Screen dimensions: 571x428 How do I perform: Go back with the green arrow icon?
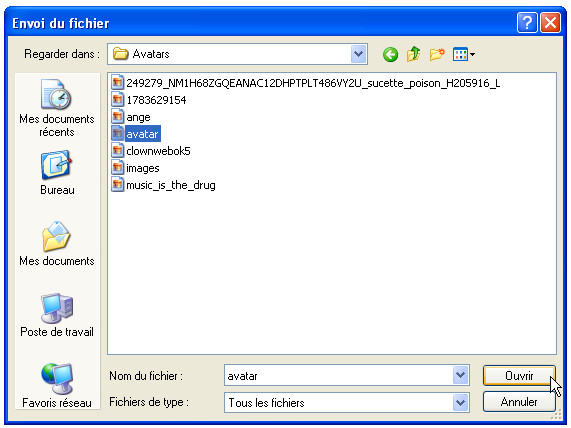(x=390, y=55)
